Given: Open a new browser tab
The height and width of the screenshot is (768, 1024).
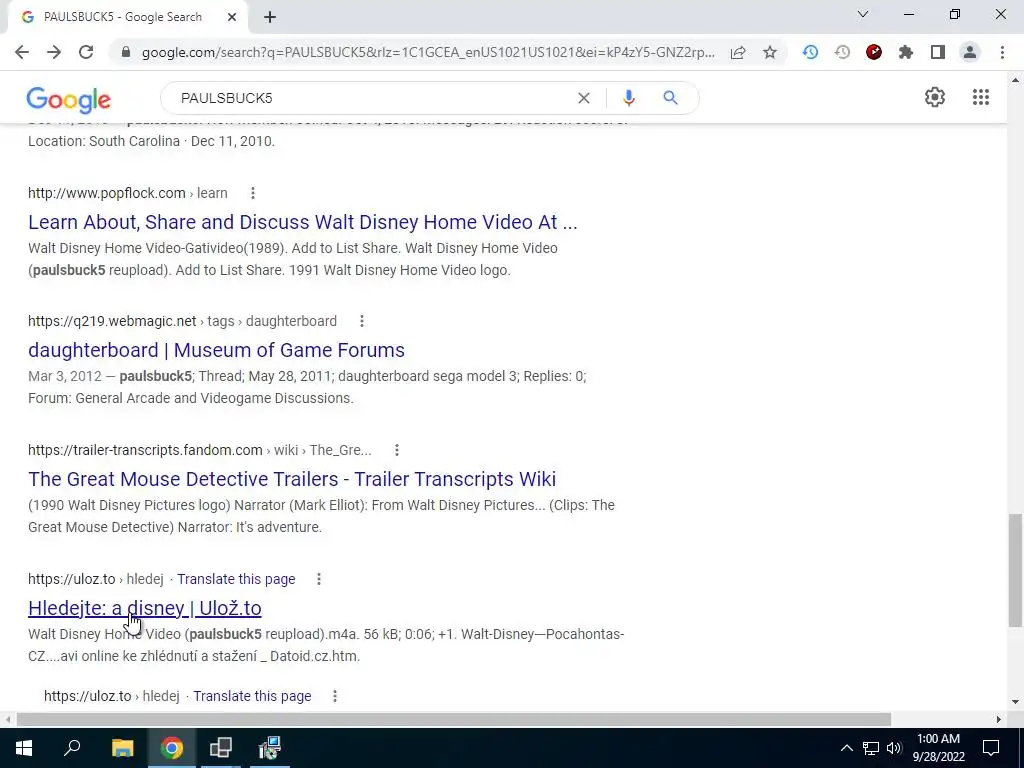Looking at the screenshot, I should coord(270,17).
